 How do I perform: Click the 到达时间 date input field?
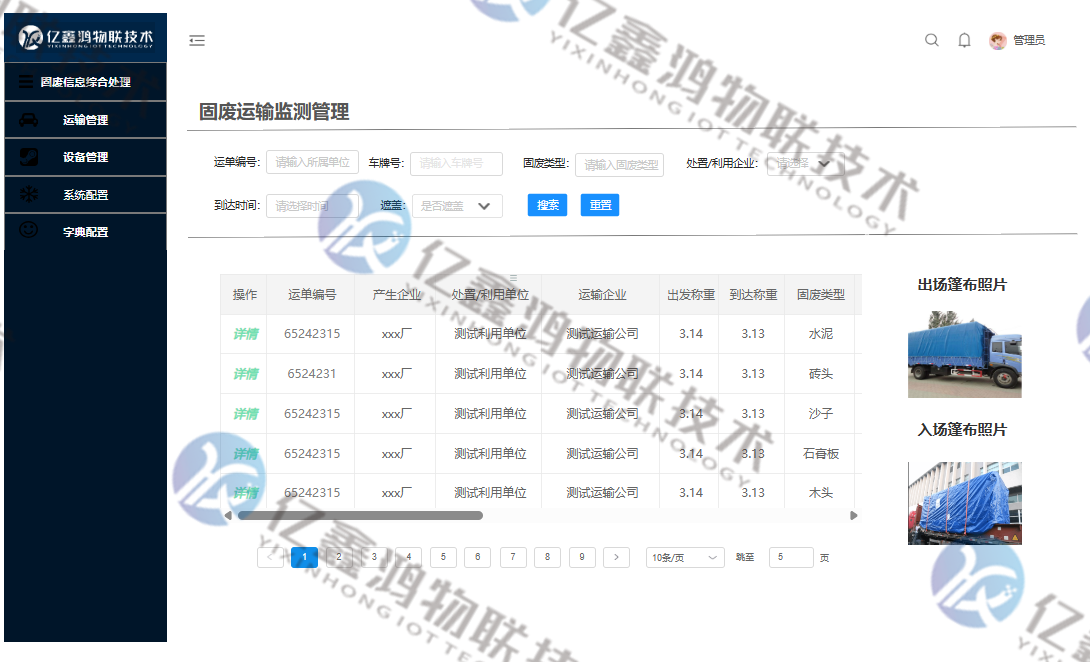pos(310,204)
